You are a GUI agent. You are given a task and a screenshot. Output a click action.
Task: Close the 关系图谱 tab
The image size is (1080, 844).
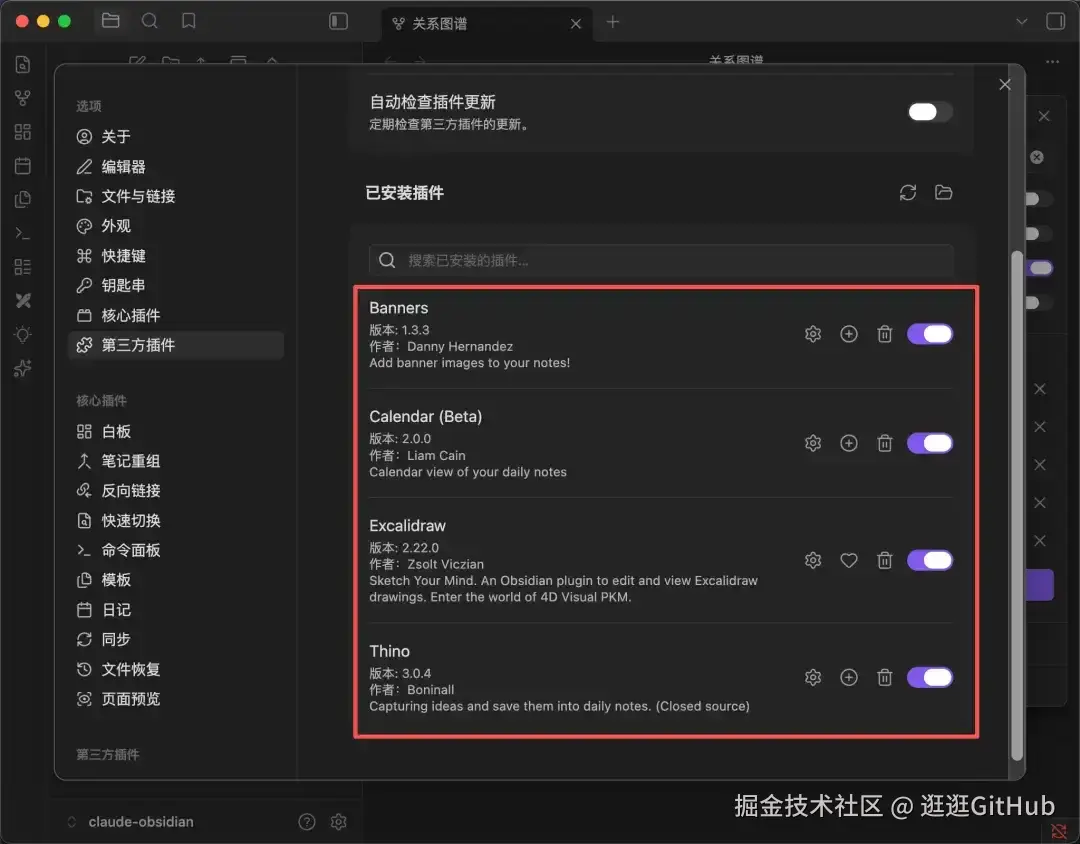pos(576,24)
